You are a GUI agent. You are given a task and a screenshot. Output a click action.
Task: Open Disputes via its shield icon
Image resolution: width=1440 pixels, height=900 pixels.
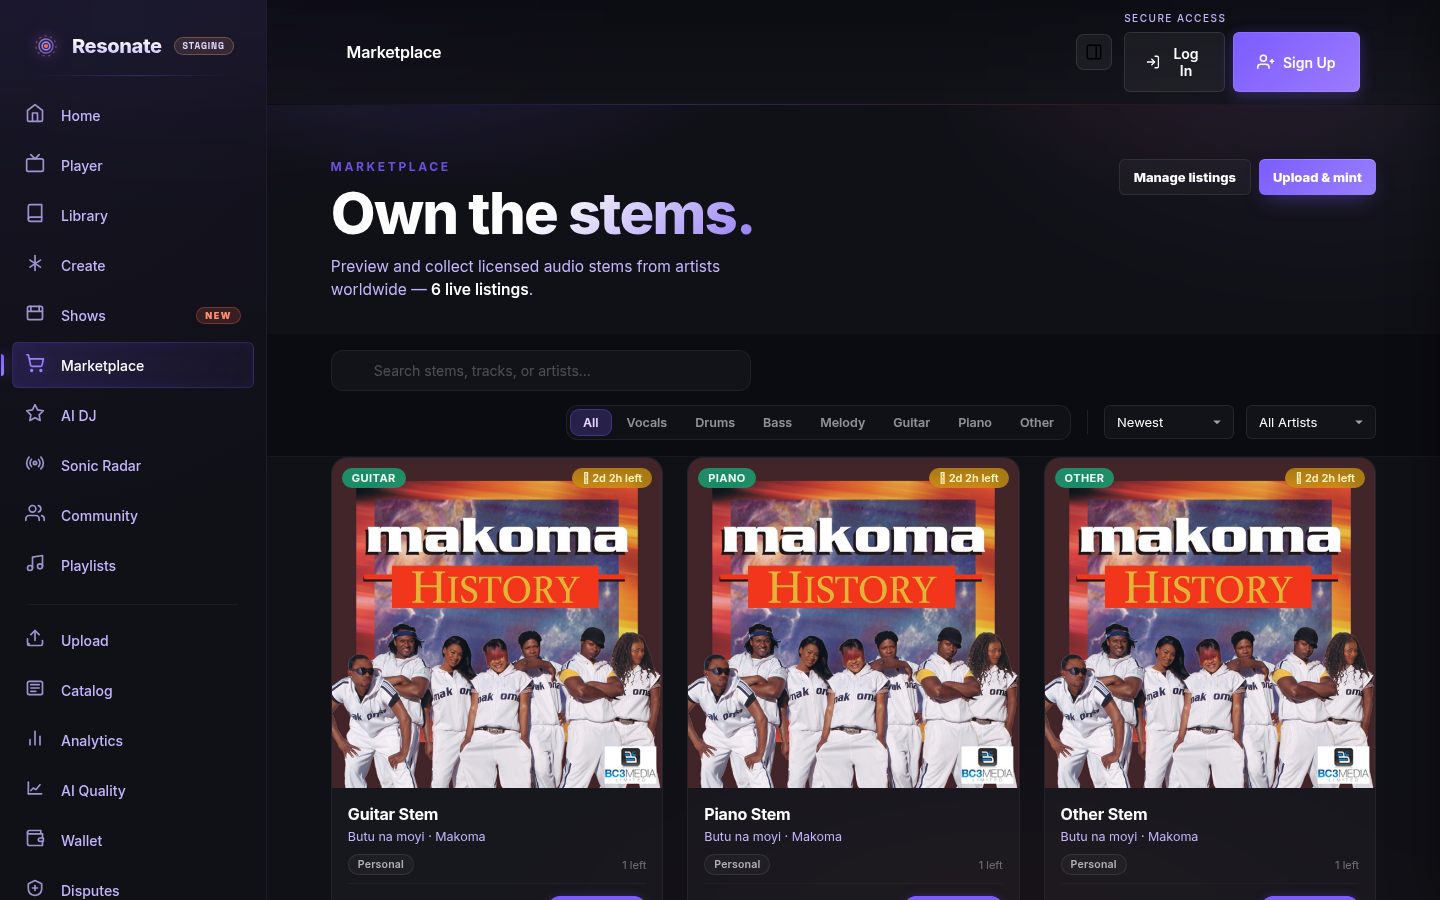pos(35,888)
